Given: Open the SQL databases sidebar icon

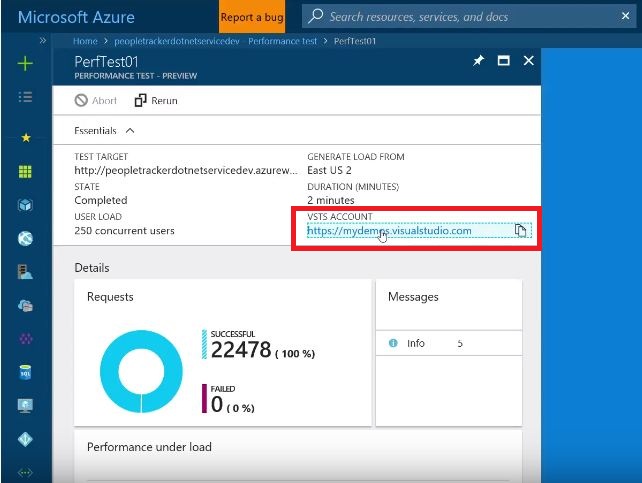Looking at the screenshot, I should (x=25, y=372).
